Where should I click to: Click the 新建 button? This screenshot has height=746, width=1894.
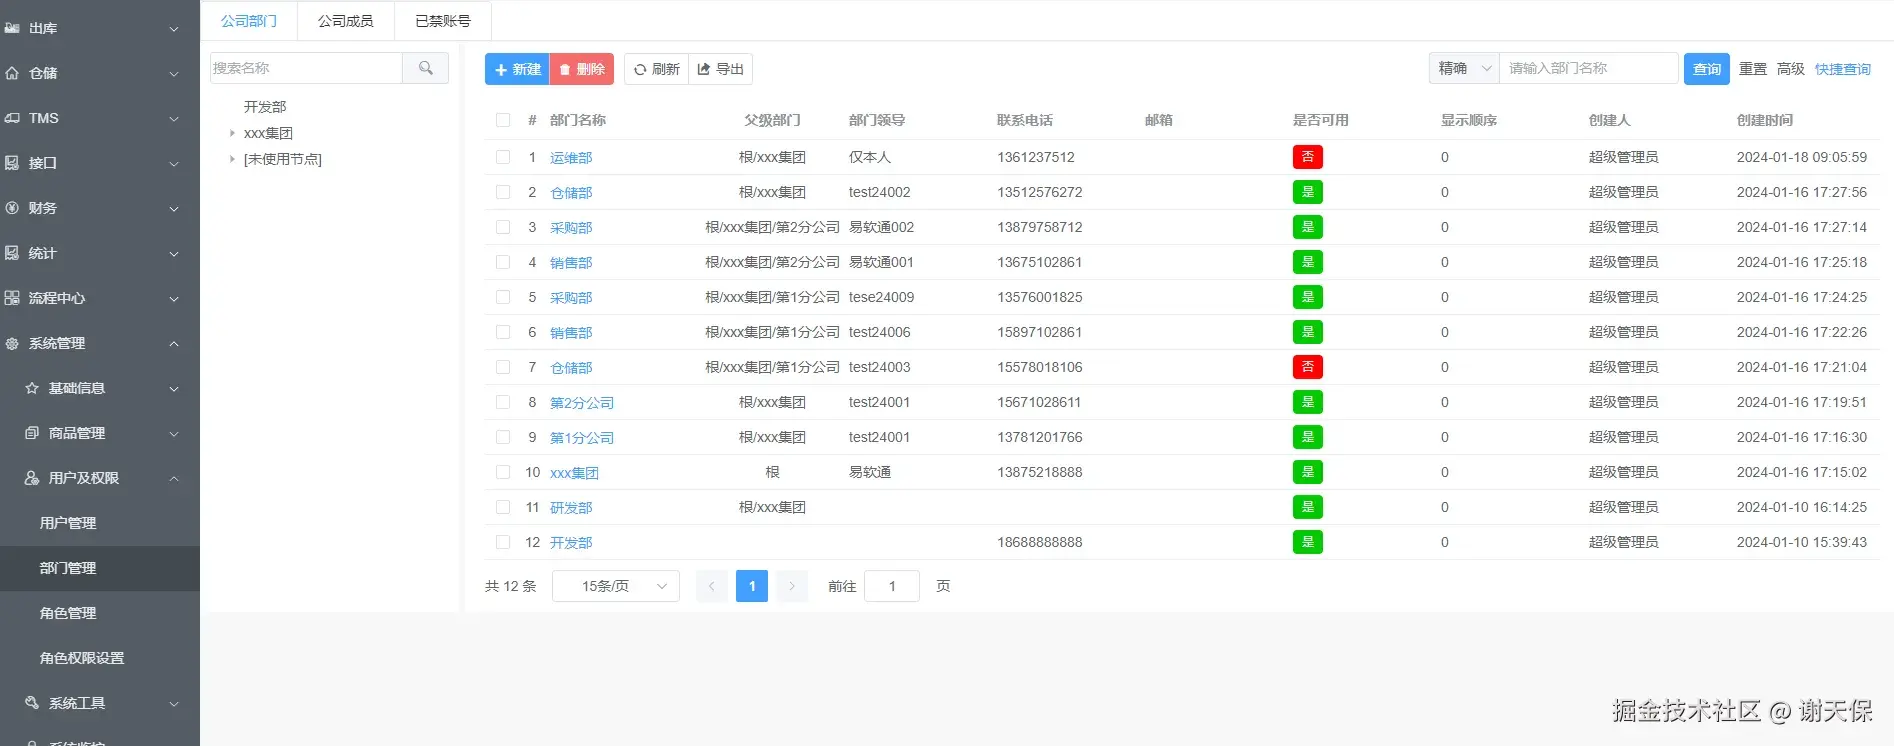point(517,69)
